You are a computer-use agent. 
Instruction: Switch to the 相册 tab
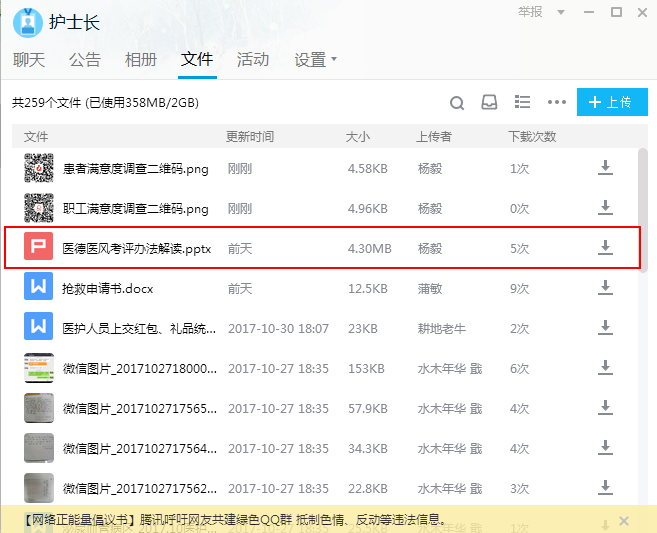pyautogui.click(x=141, y=60)
